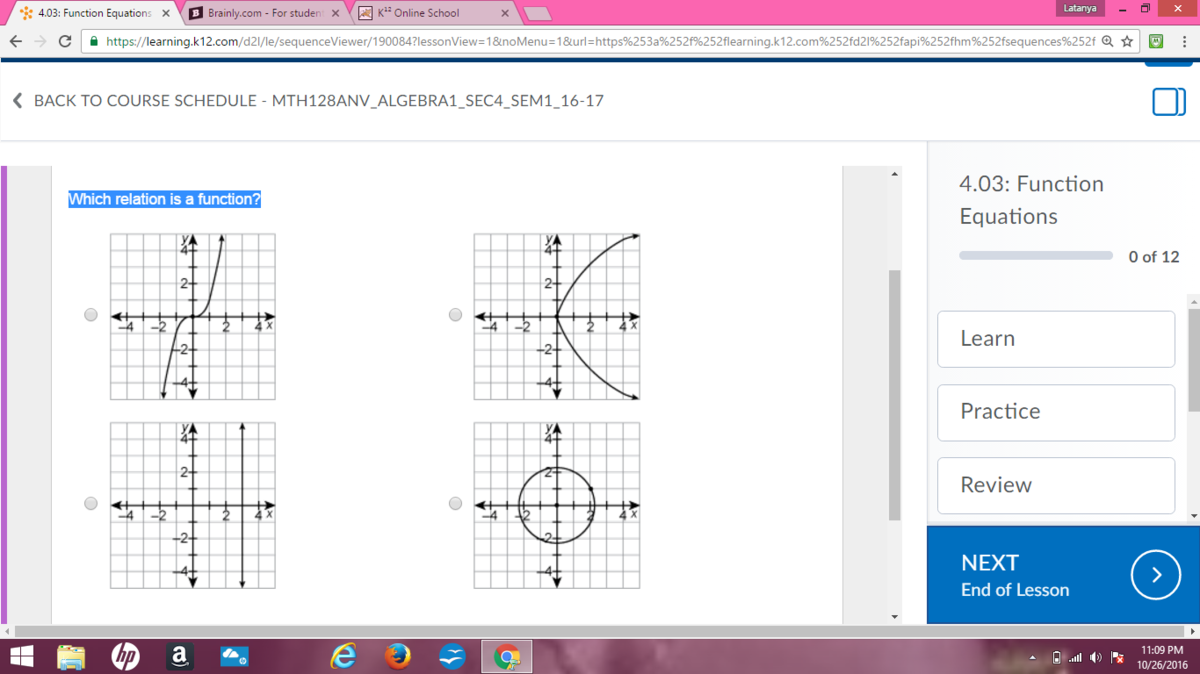Open Action Center flag icon in tray

point(1116,658)
